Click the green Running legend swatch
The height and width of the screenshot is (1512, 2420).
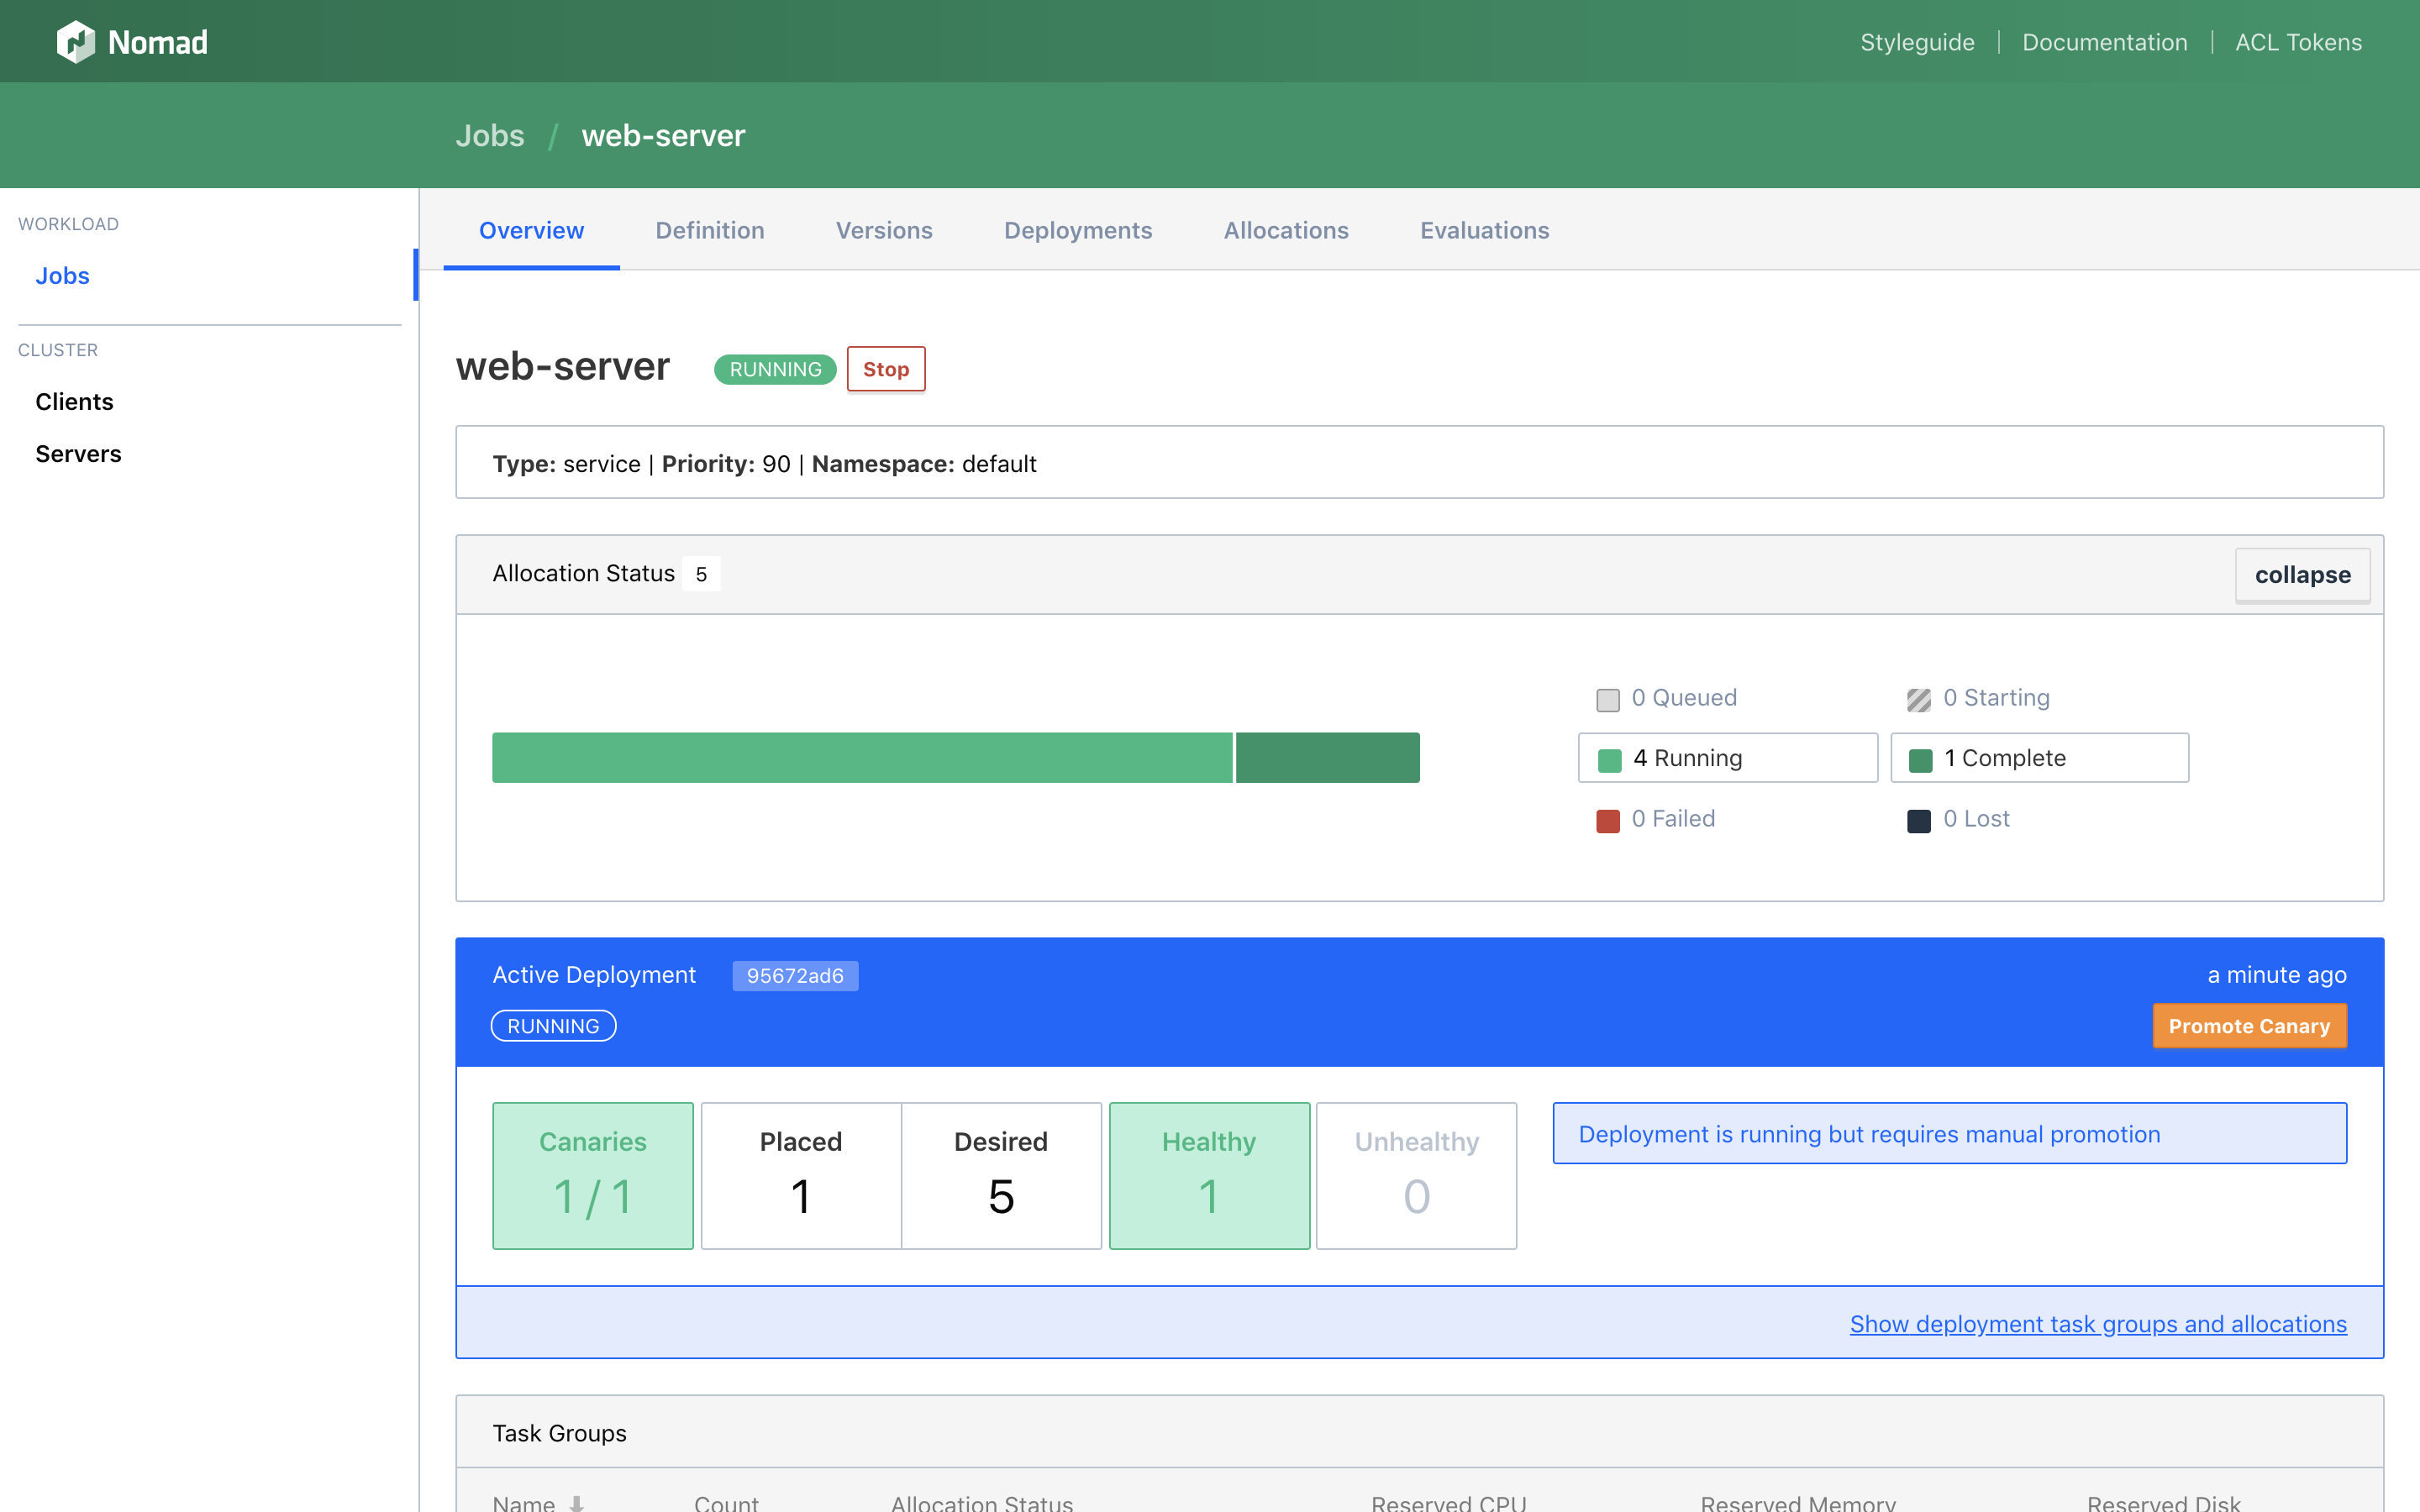[x=1609, y=760]
